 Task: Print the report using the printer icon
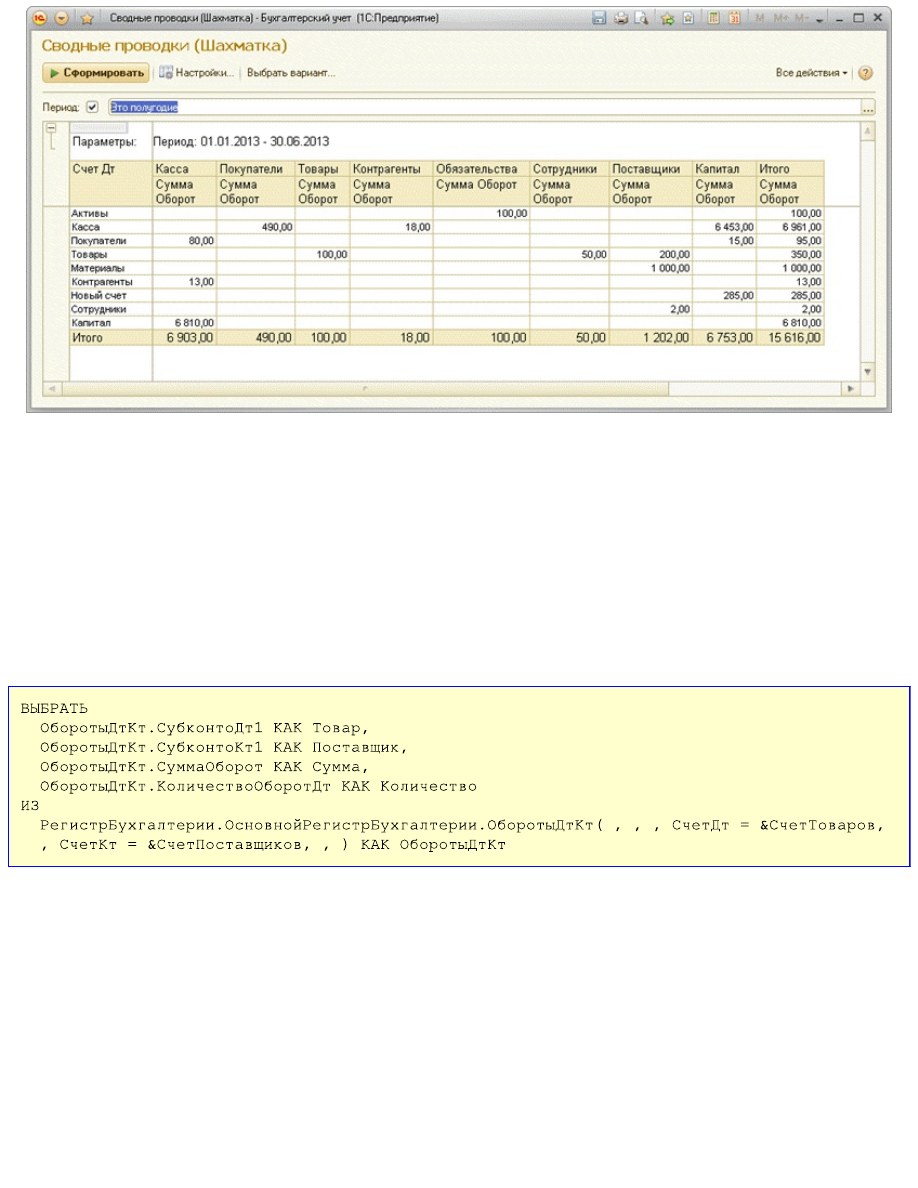[x=620, y=18]
